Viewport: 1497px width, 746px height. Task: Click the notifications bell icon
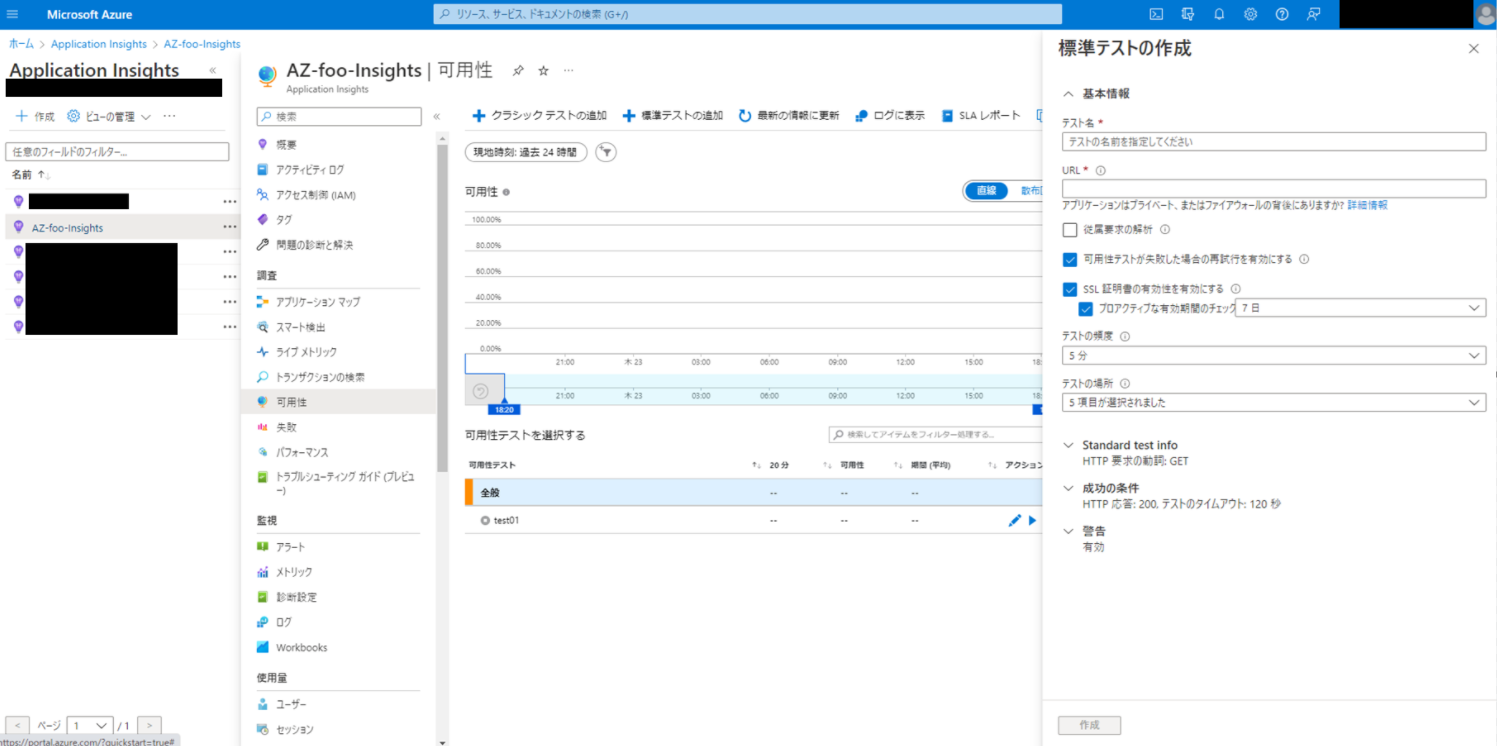point(1219,14)
